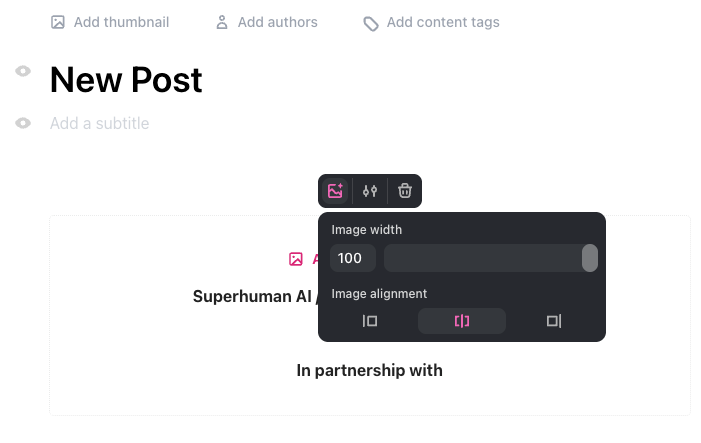
Task: Click the image width number field
Action: [352, 258]
